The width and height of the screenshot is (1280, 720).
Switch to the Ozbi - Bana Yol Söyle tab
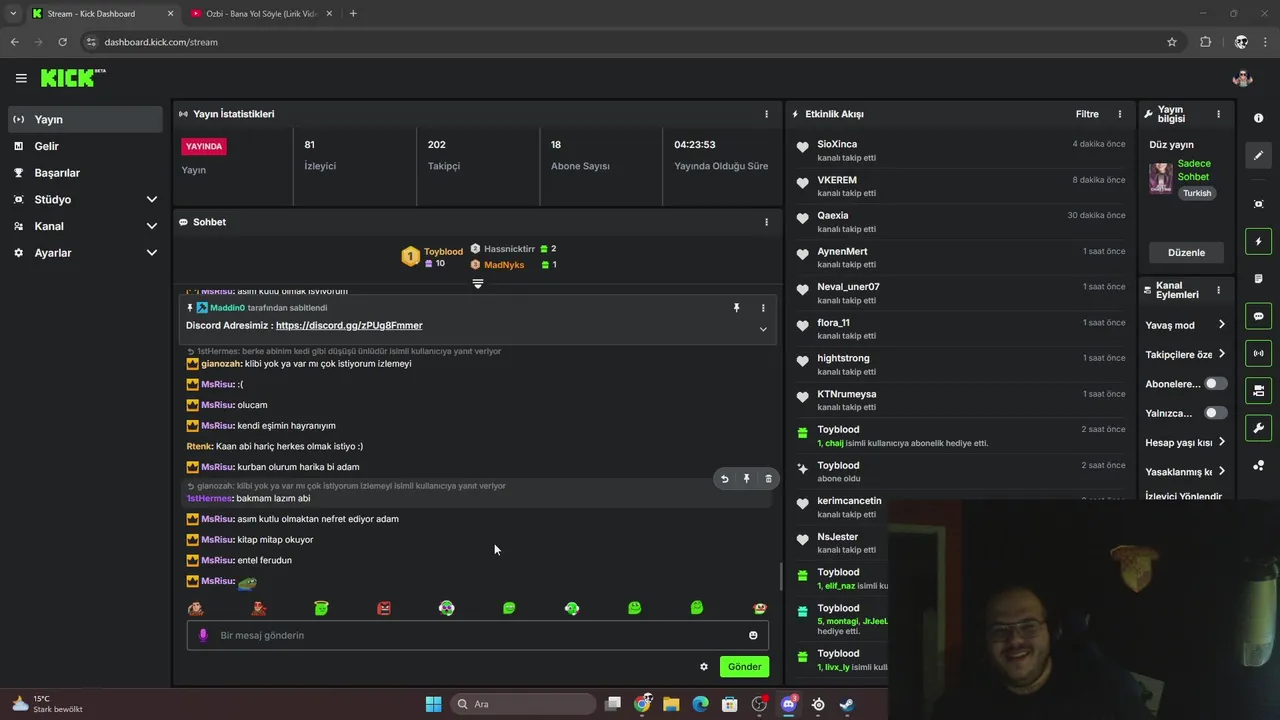(261, 14)
